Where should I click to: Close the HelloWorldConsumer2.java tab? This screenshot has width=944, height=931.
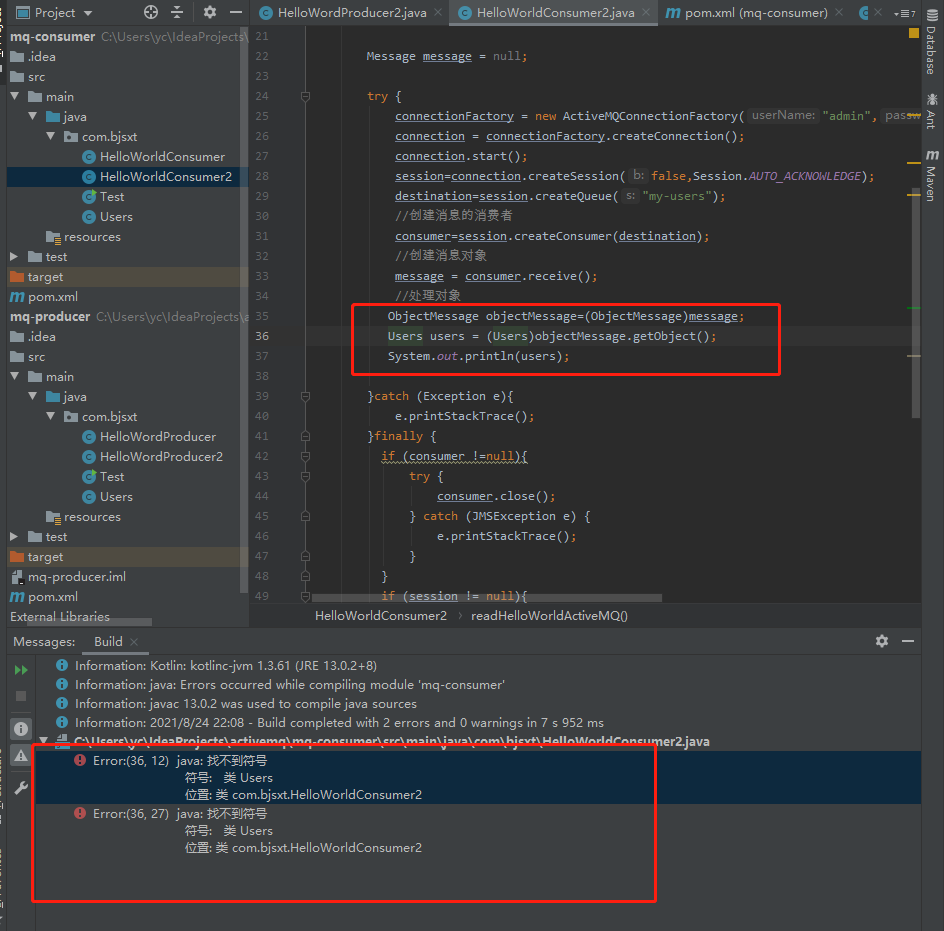coord(646,13)
